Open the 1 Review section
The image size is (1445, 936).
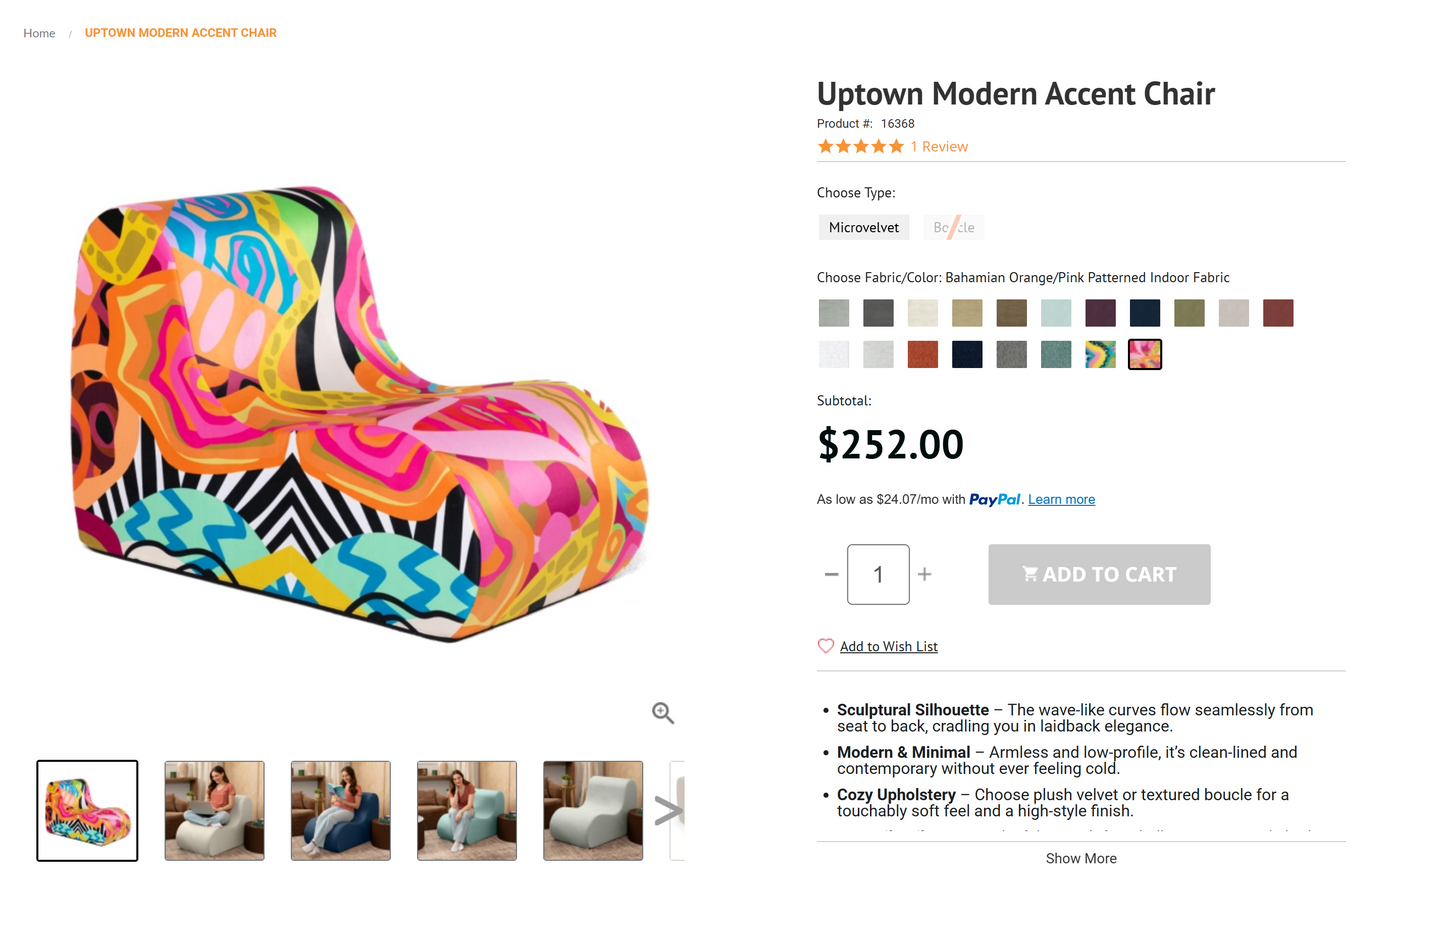pyautogui.click(x=939, y=146)
